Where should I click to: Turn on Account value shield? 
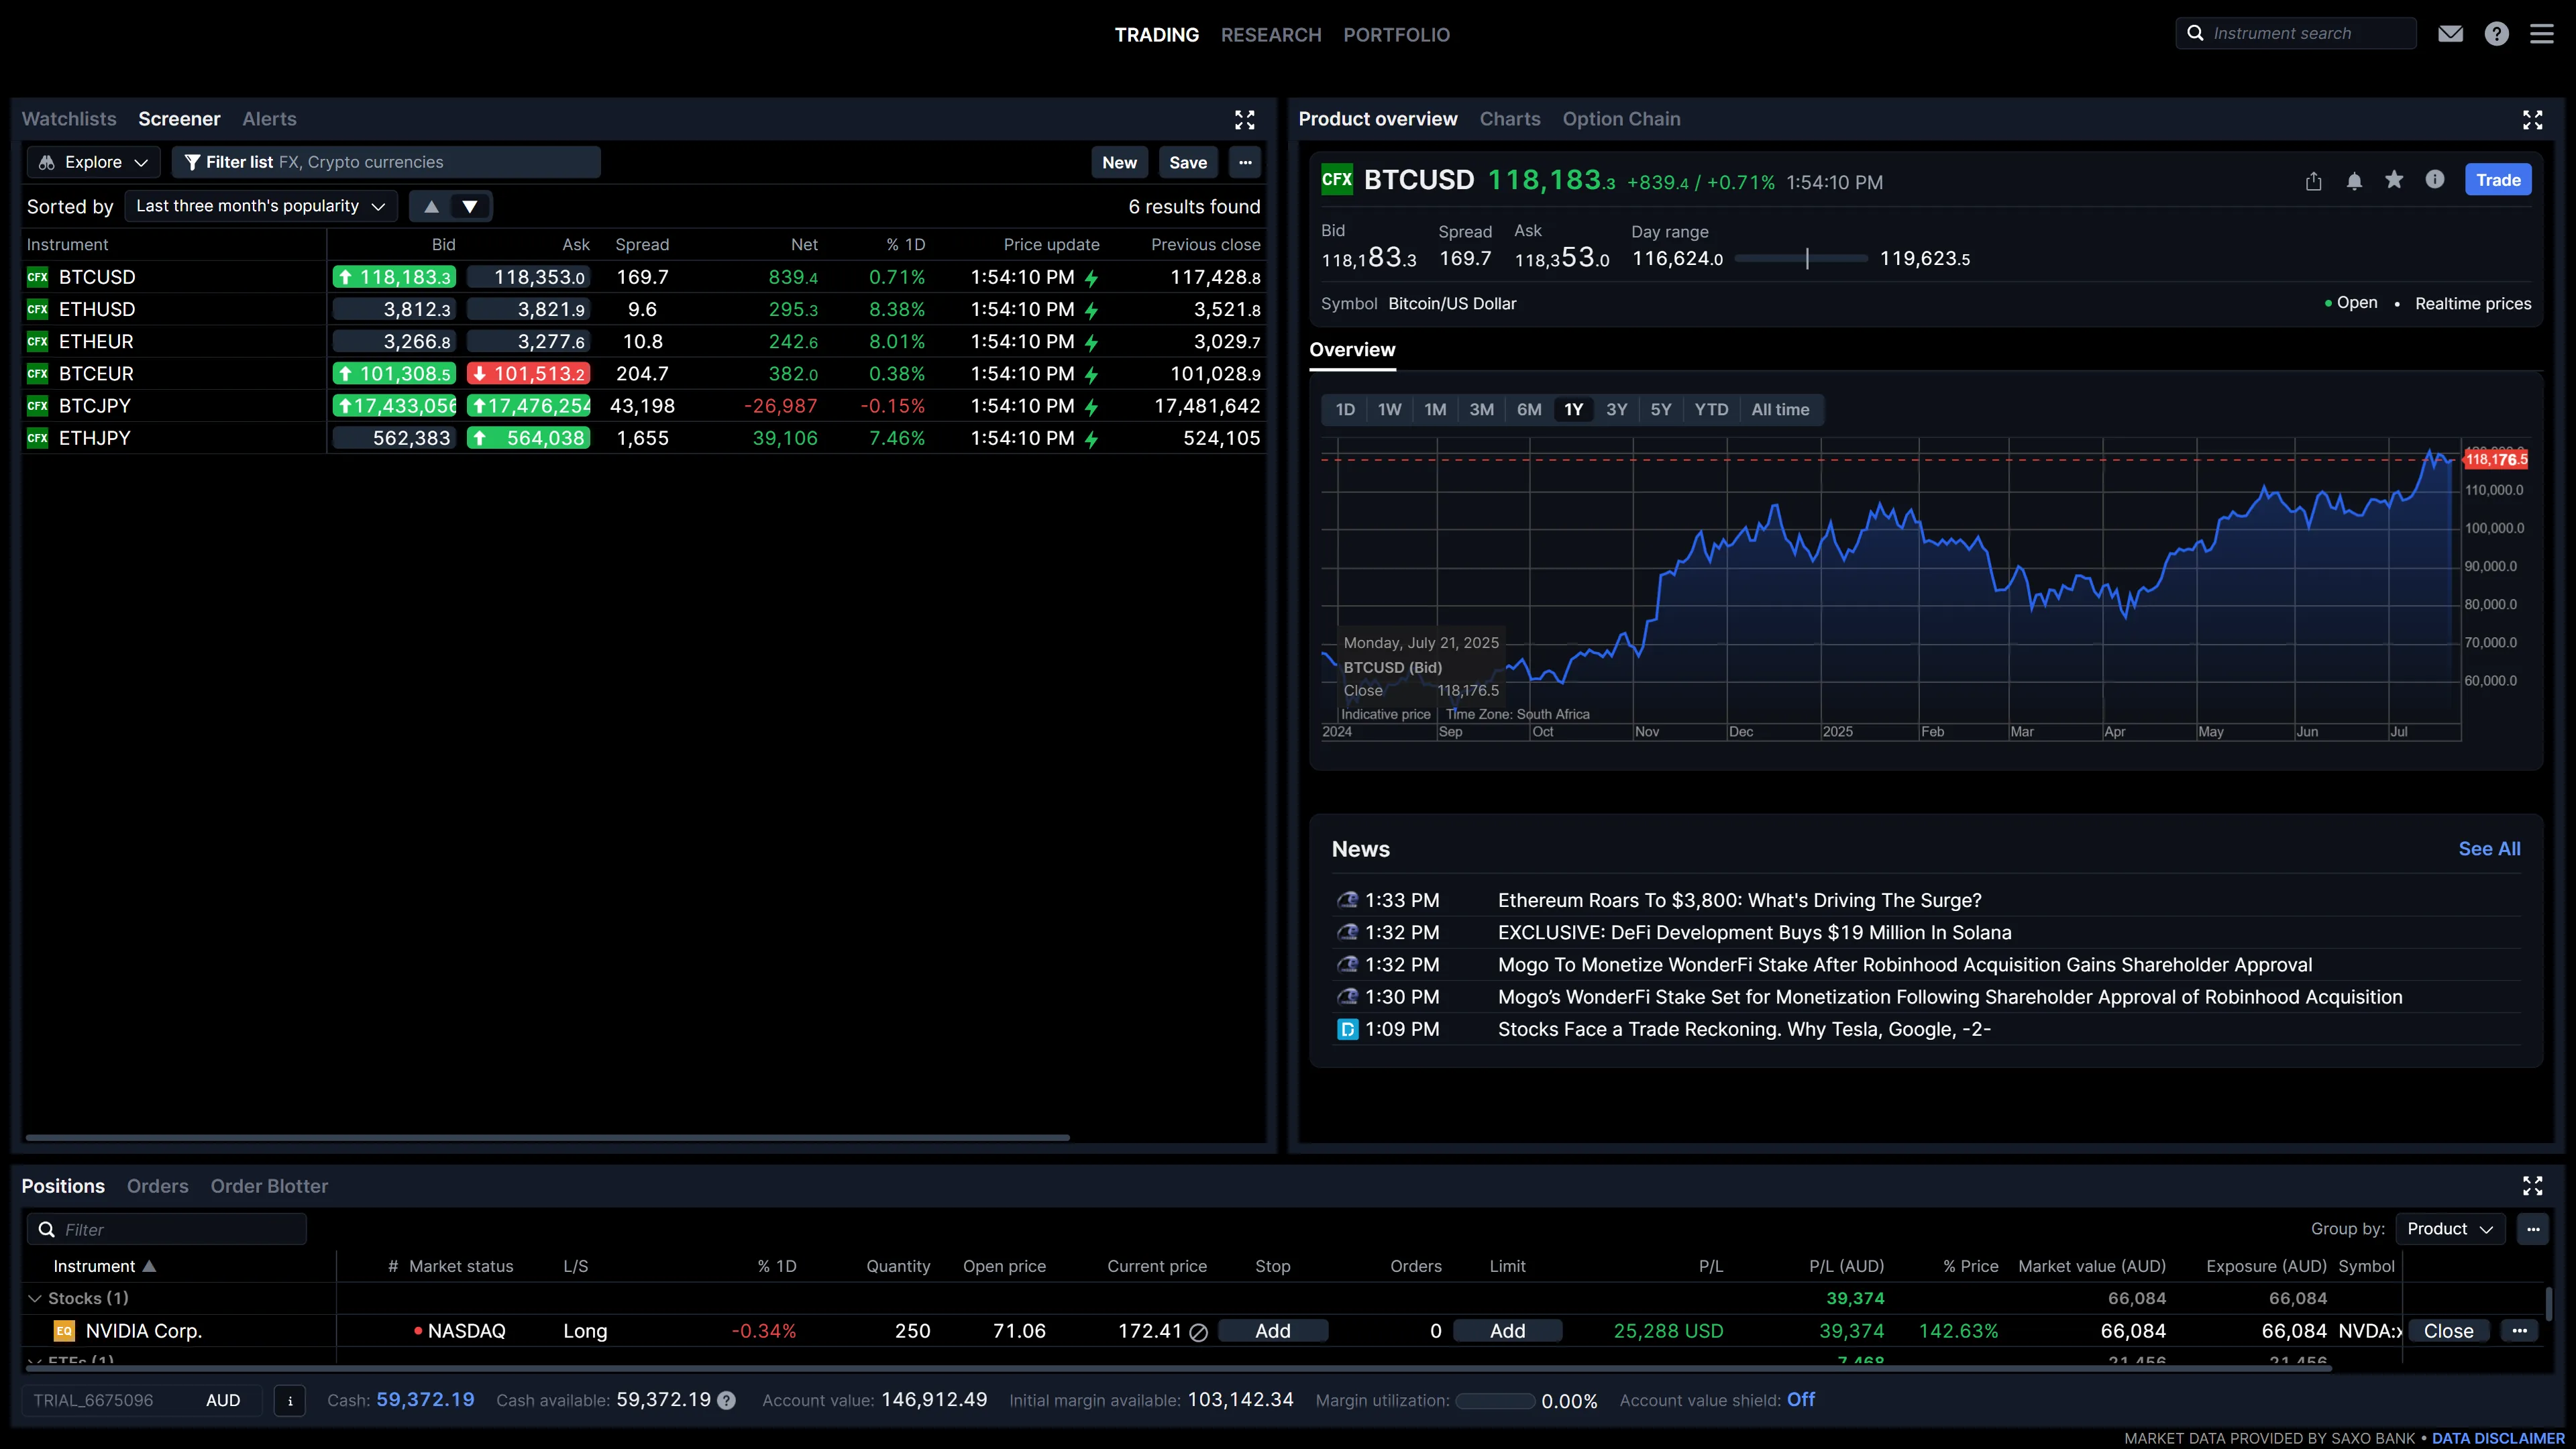point(1801,1400)
